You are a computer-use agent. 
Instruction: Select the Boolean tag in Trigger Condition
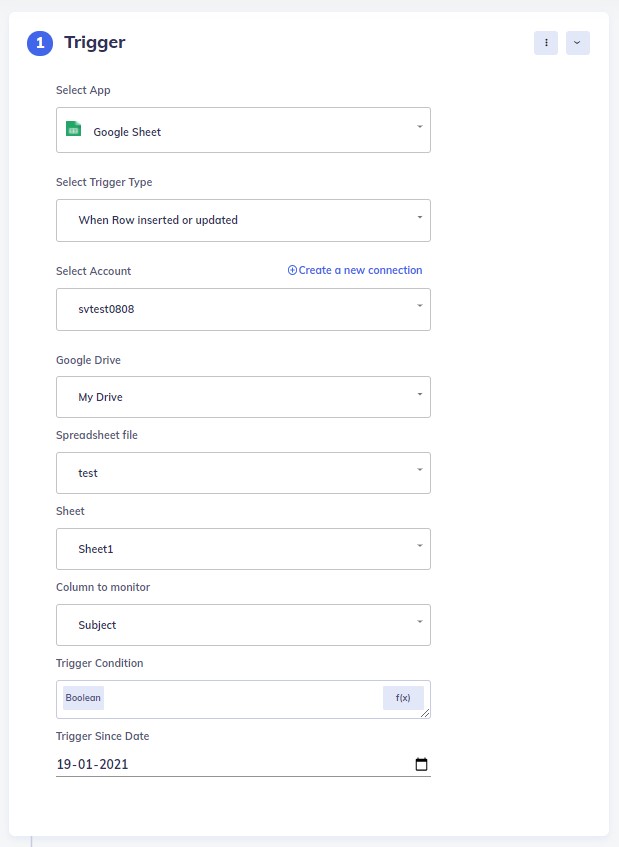82,697
